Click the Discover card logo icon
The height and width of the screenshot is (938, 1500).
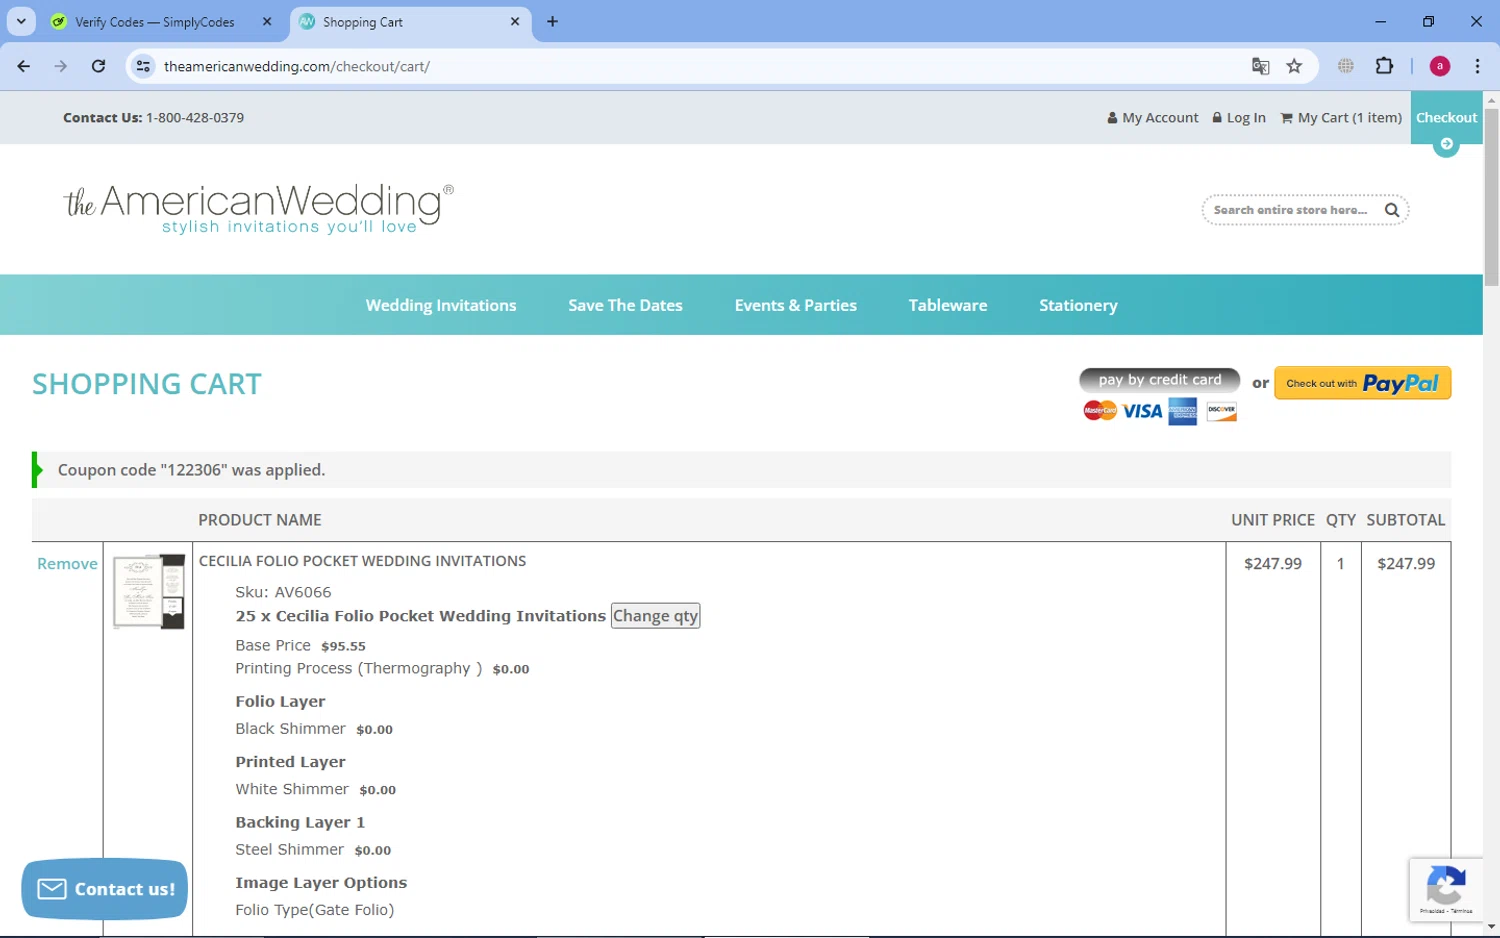[1221, 411]
